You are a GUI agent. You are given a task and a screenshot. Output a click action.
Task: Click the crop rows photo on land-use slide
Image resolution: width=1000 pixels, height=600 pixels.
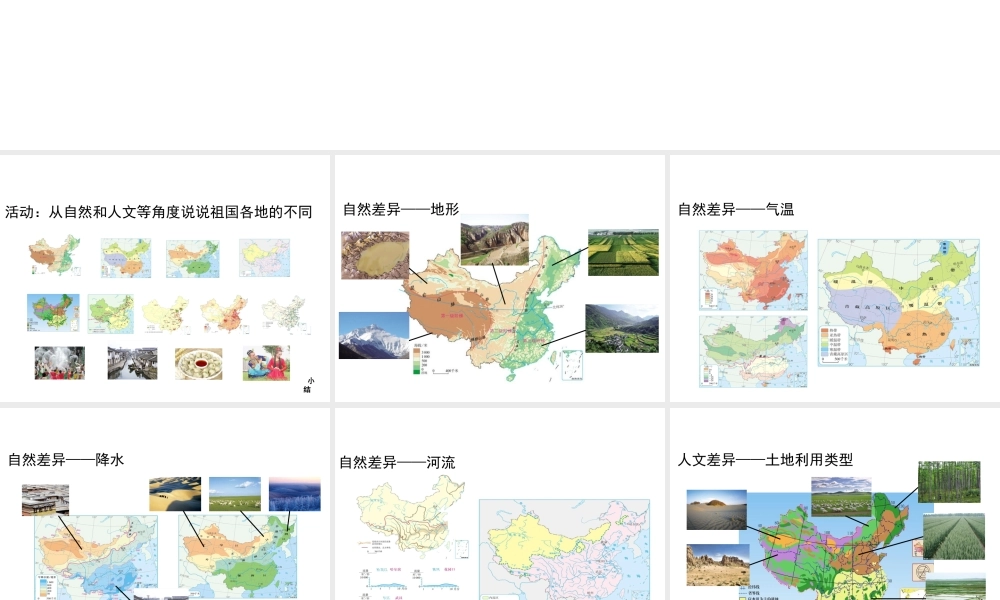pyautogui.click(x=953, y=538)
